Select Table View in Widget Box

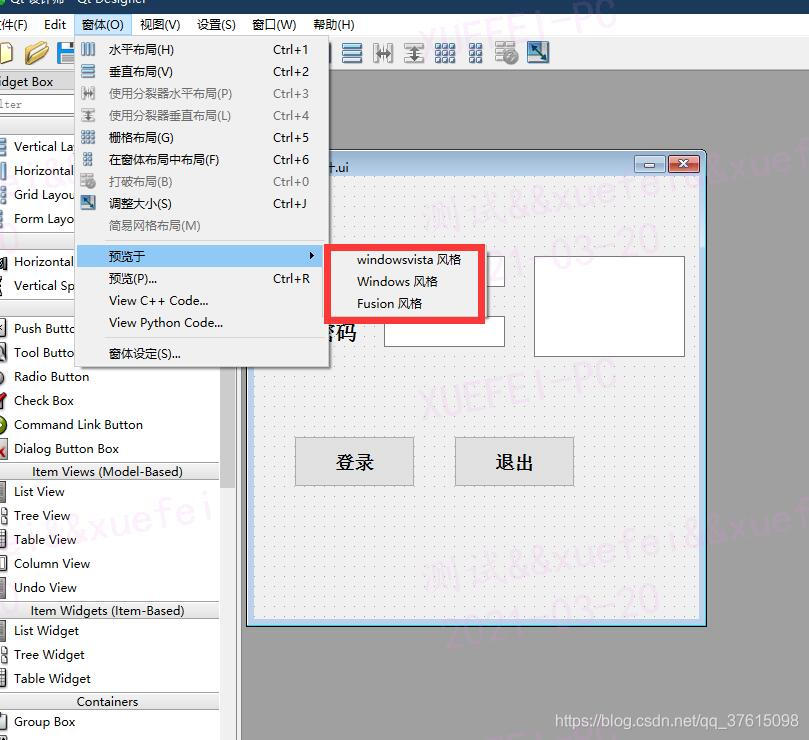(x=45, y=540)
